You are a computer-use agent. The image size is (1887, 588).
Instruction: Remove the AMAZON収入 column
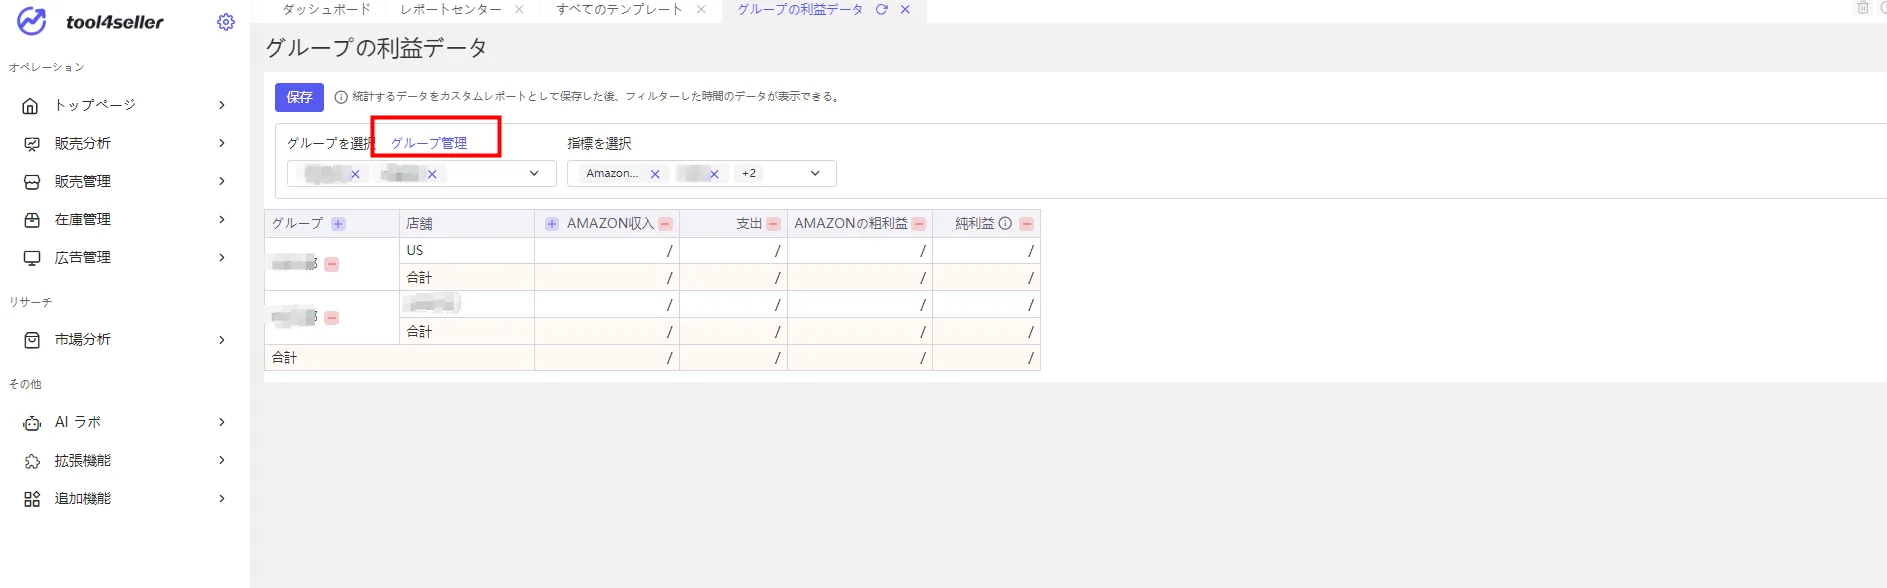tap(665, 224)
